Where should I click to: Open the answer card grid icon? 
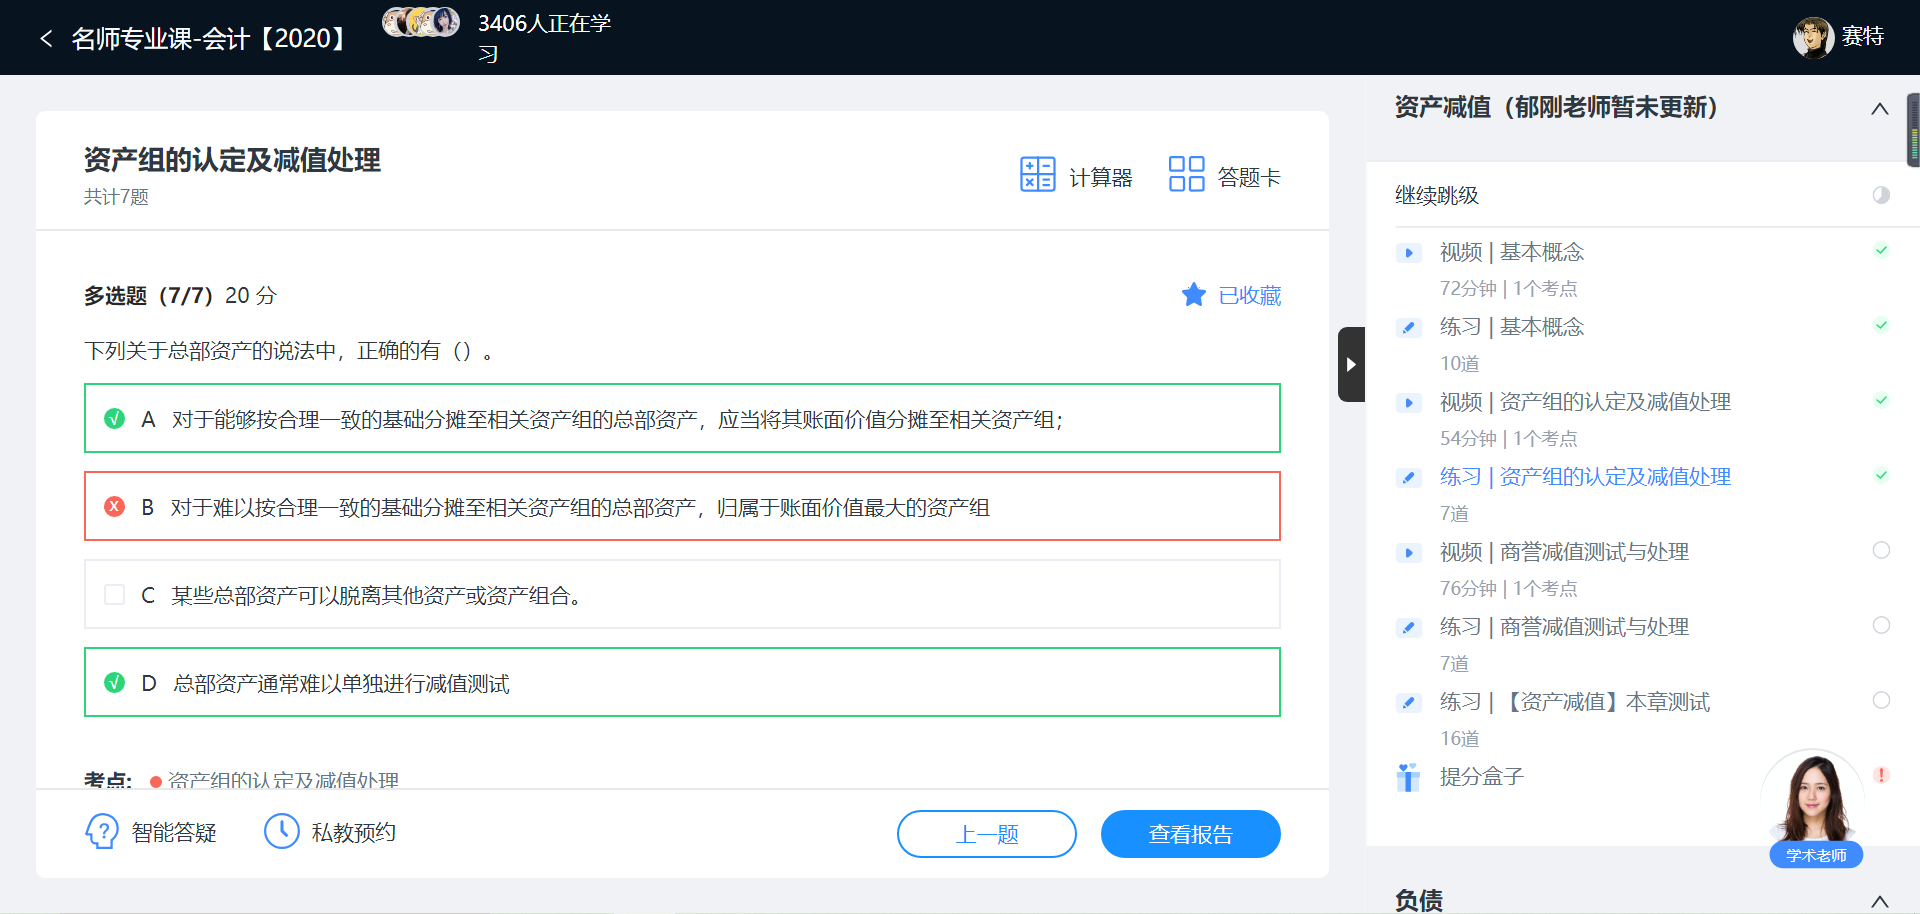click(x=1186, y=174)
